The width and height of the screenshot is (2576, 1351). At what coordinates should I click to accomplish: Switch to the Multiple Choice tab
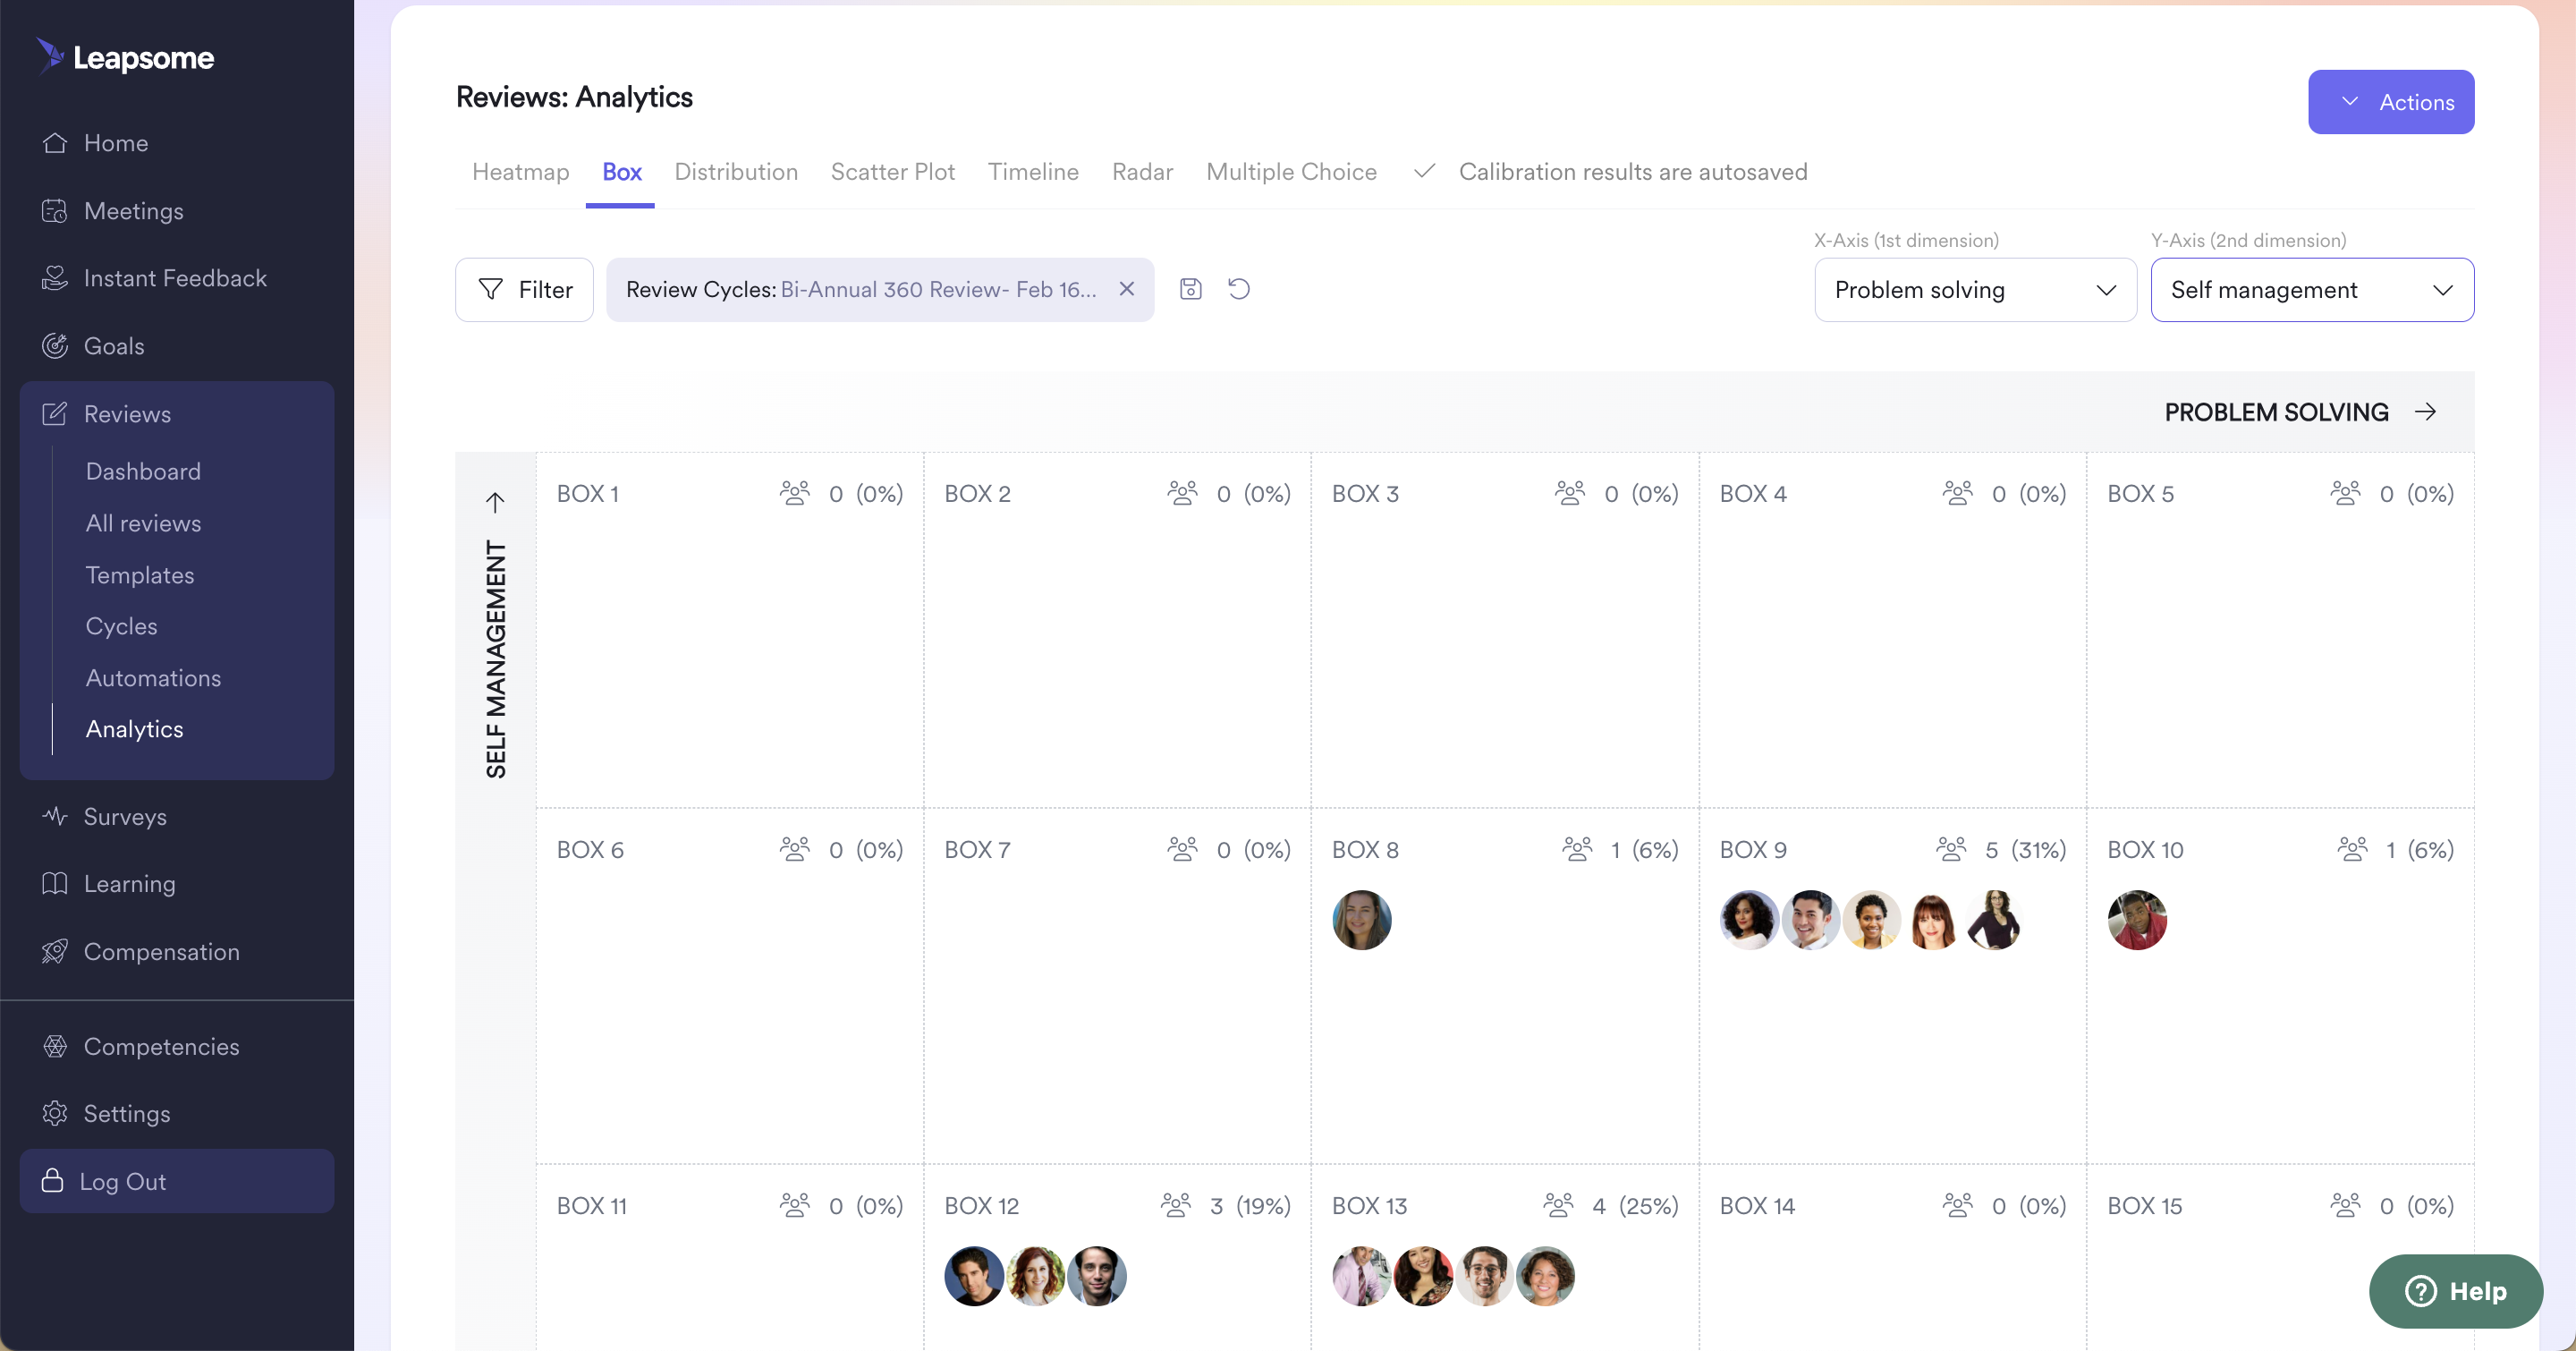coord(1291,172)
